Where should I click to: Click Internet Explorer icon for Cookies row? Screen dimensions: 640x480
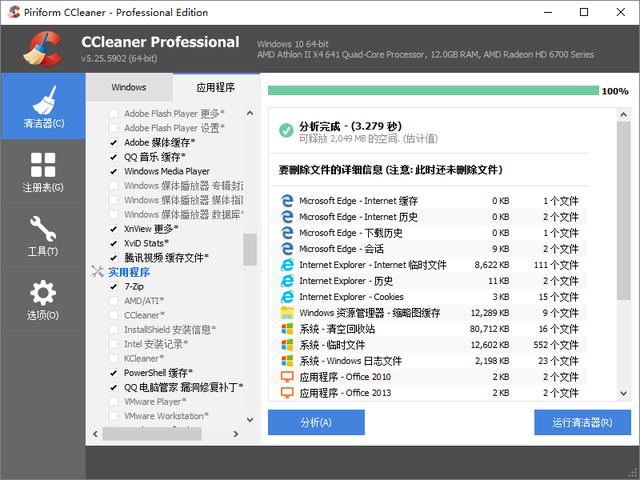point(287,297)
